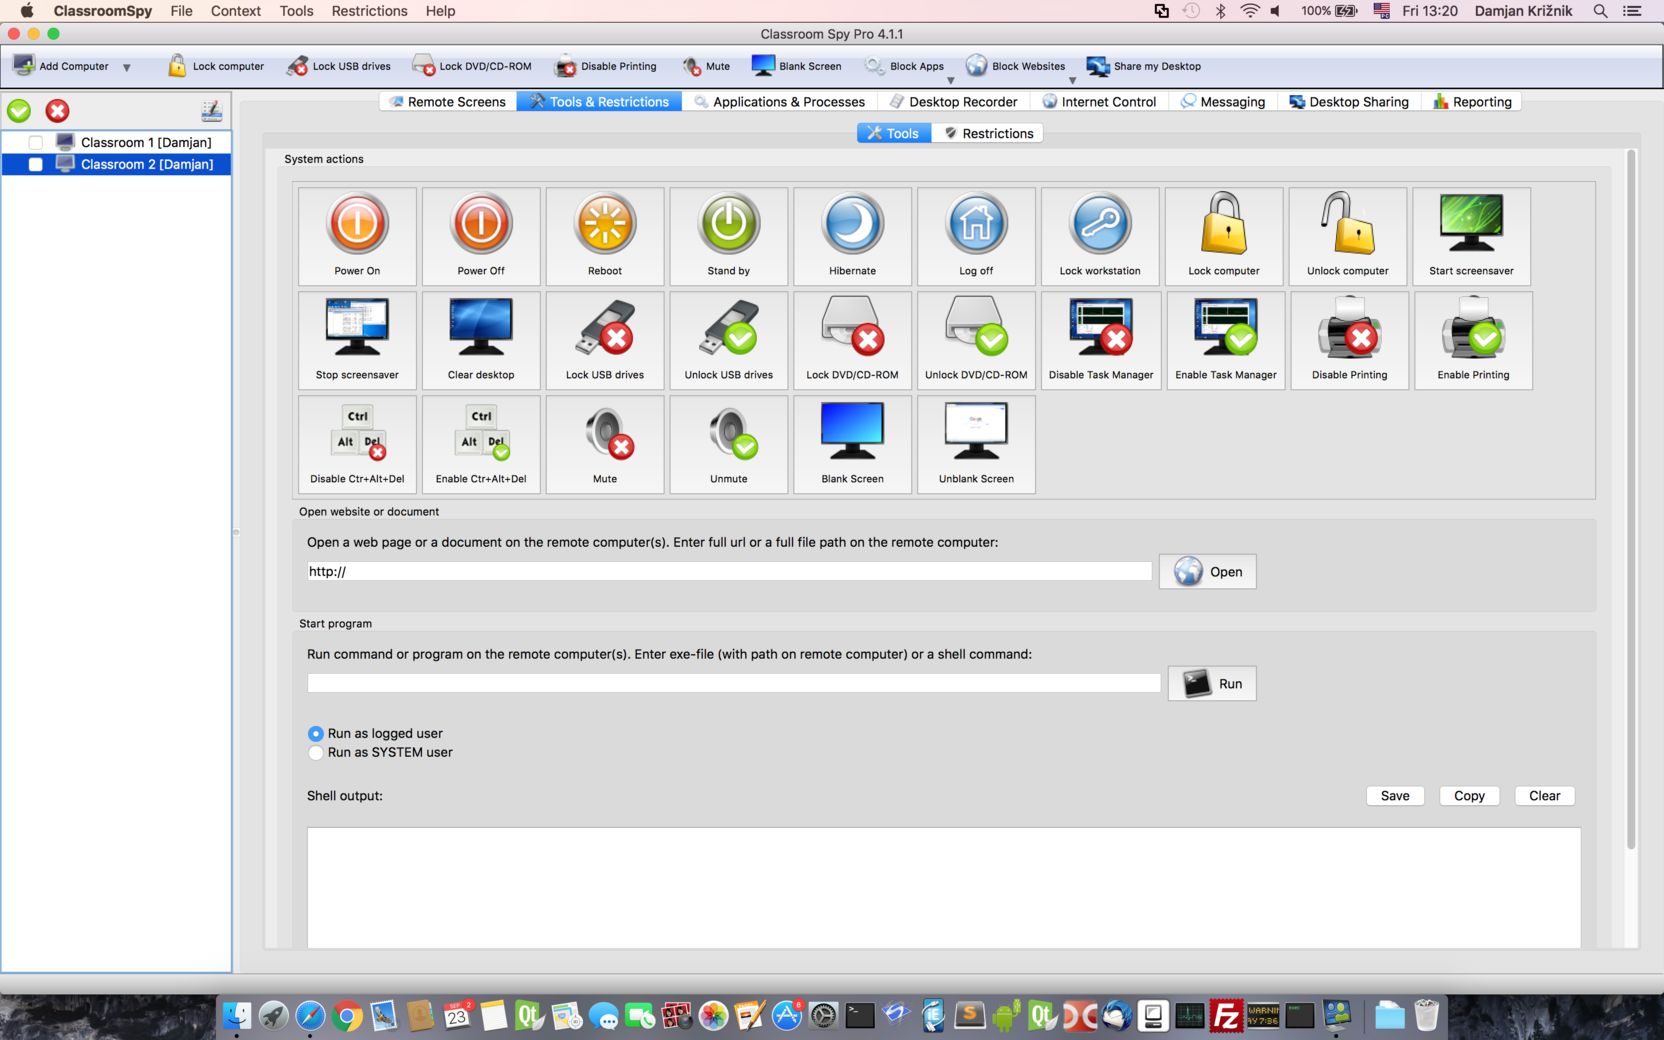Click the http:// URL input field
1664x1040 pixels.
coord(729,572)
